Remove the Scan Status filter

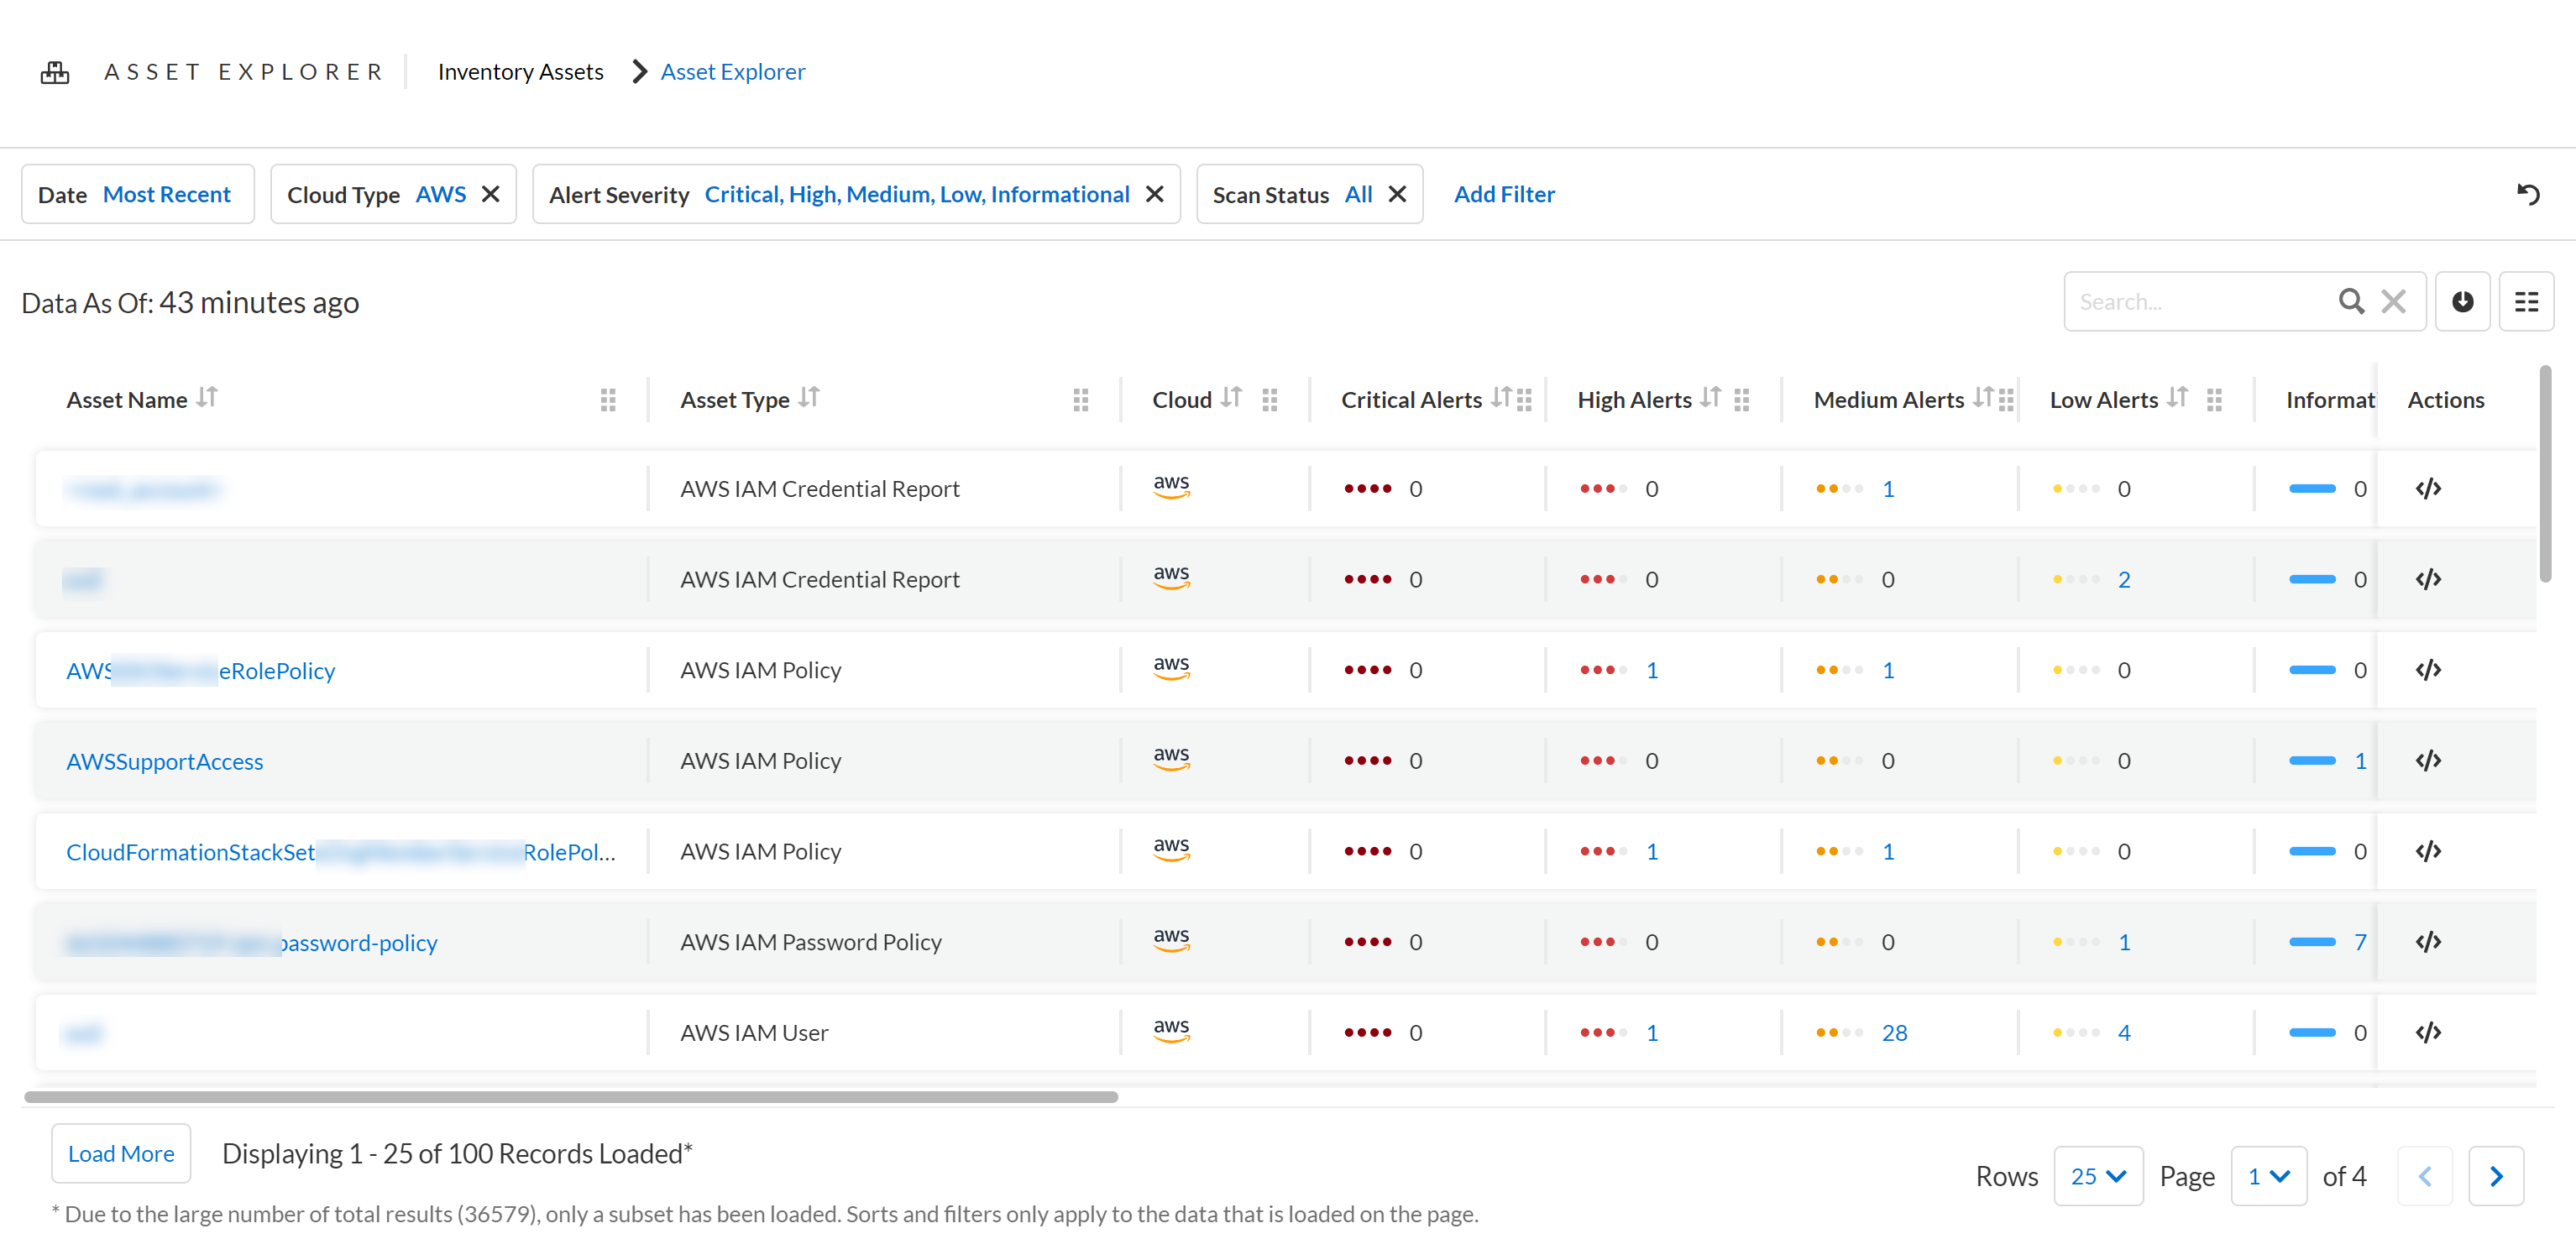click(1397, 194)
